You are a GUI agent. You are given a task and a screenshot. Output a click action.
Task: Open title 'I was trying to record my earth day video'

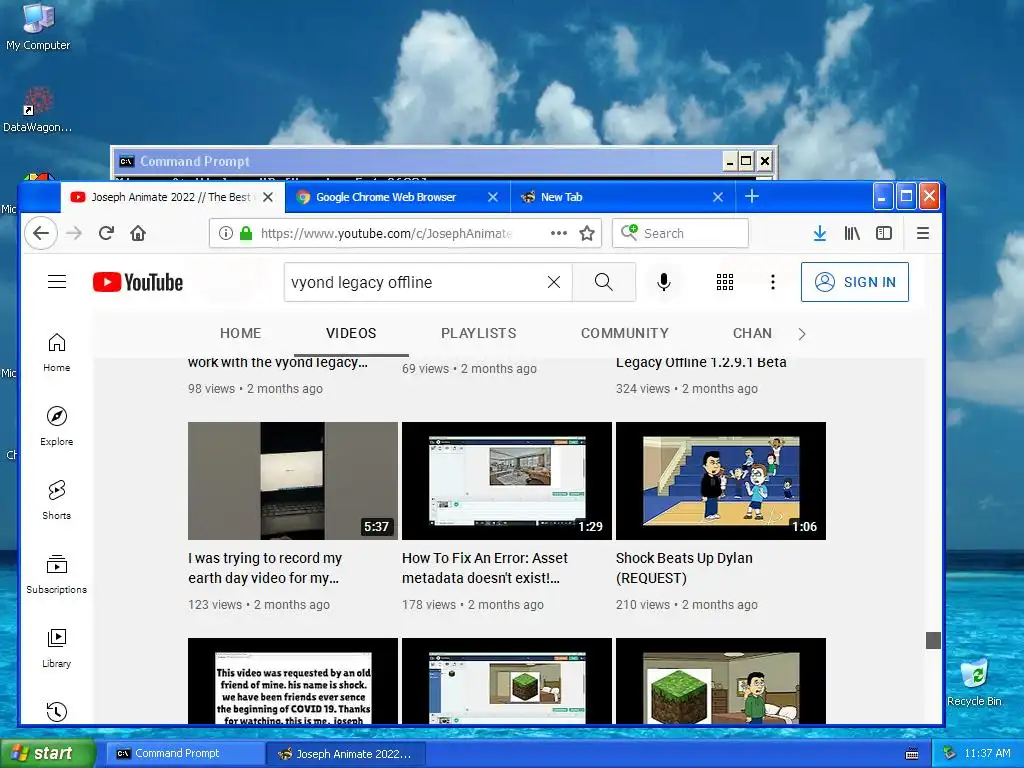[x=264, y=568]
